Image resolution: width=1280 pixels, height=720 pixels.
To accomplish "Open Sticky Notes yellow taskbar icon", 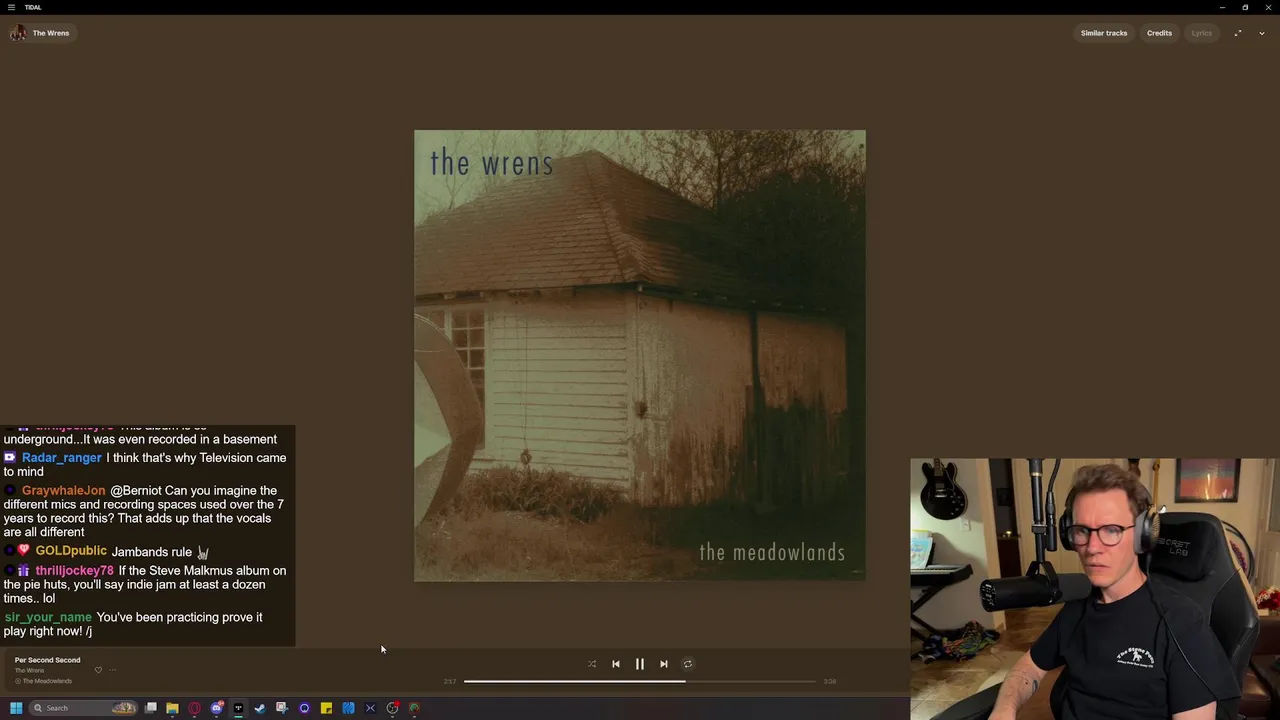I will [x=326, y=708].
